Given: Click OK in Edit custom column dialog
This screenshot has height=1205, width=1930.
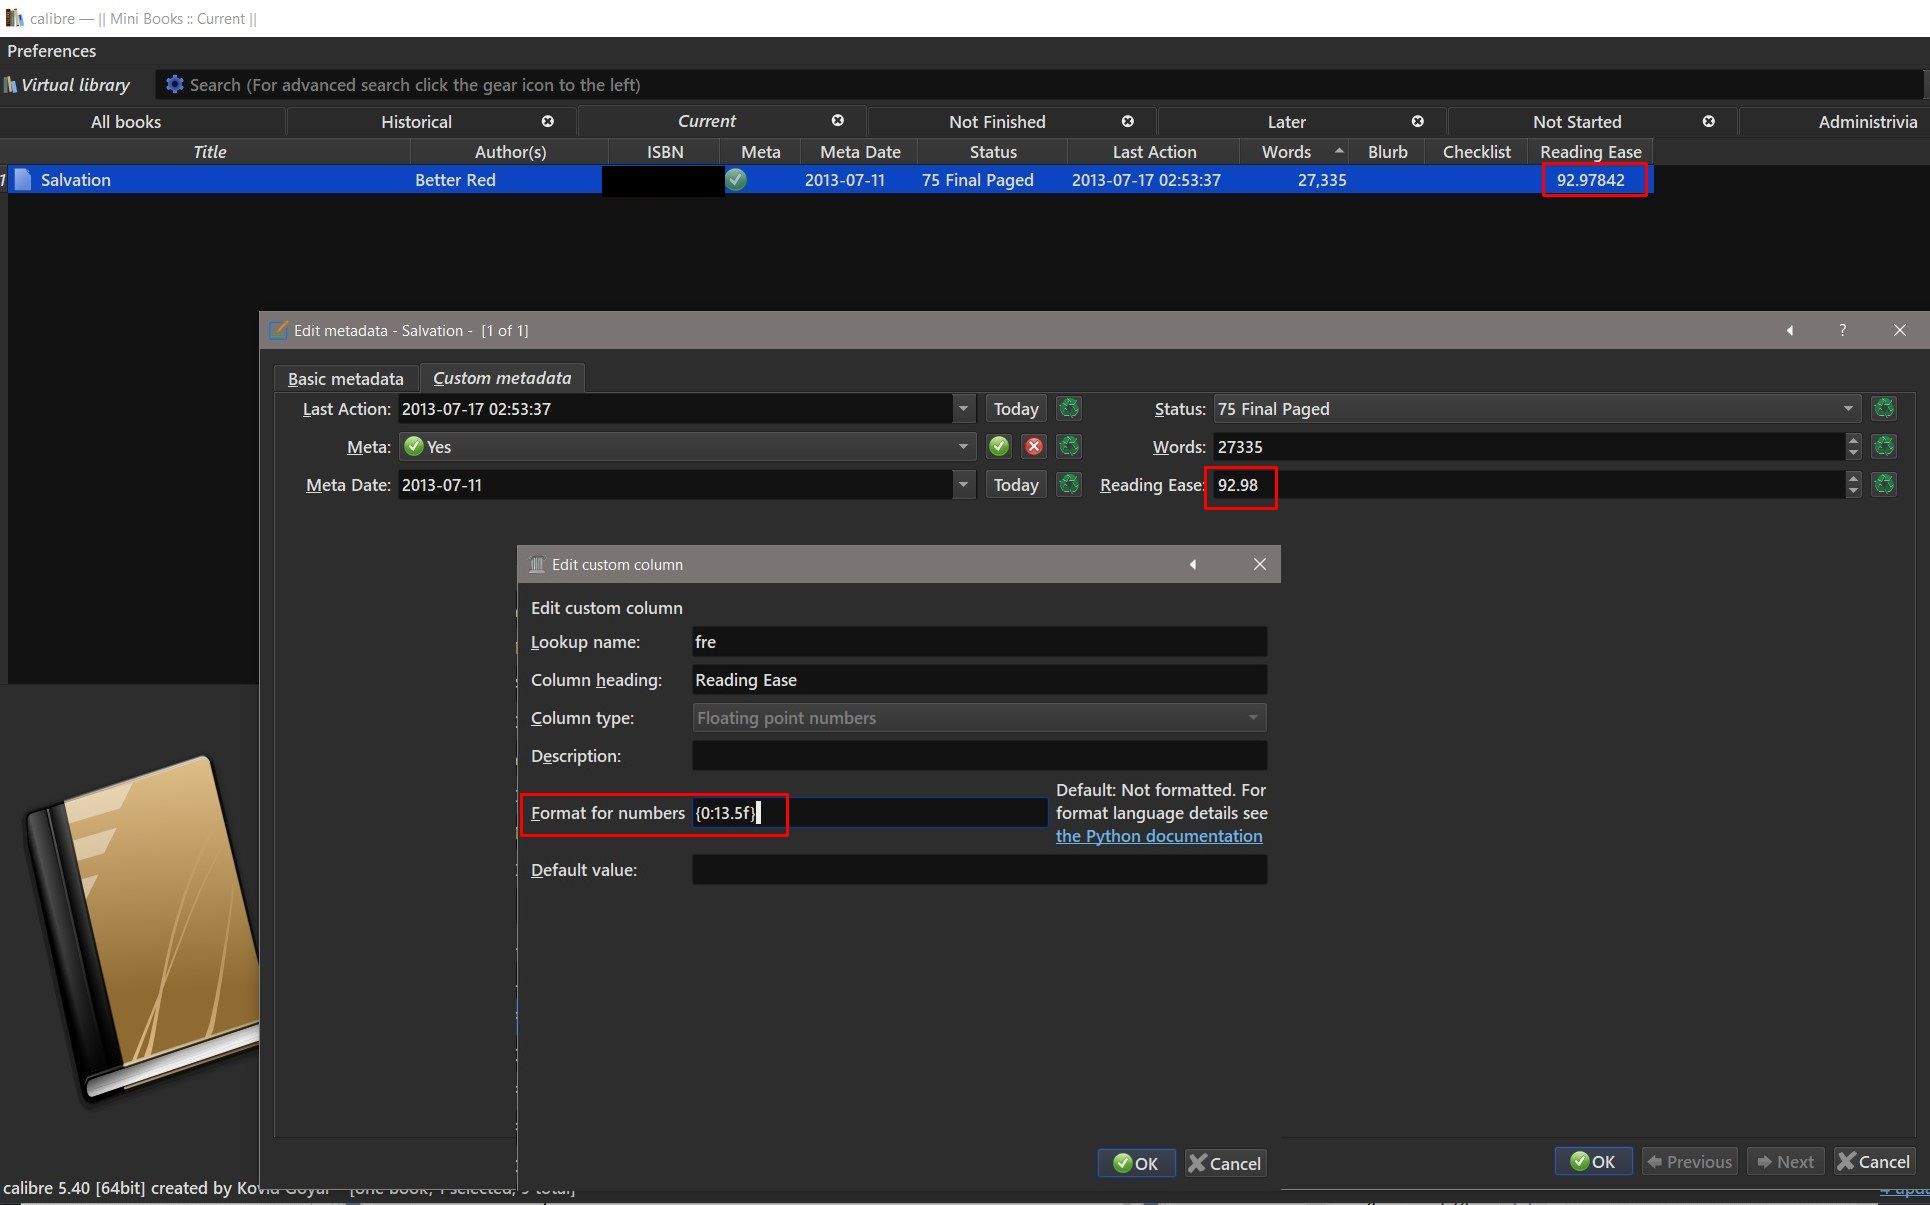Looking at the screenshot, I should (1136, 1163).
